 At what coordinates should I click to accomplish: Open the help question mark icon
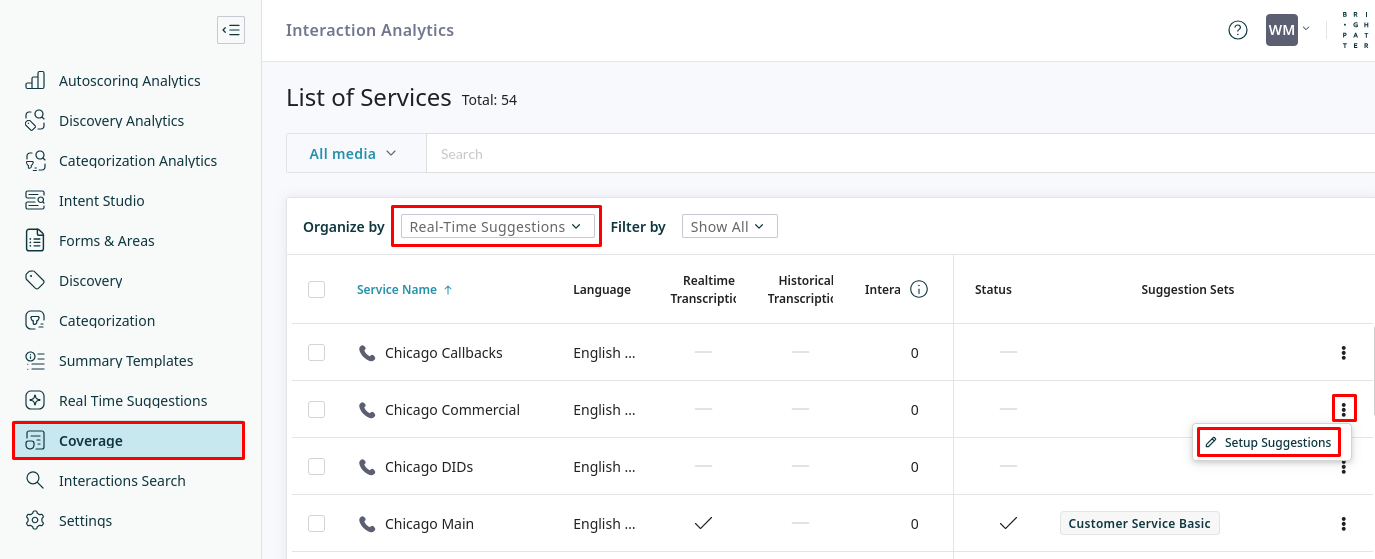[x=1238, y=30]
